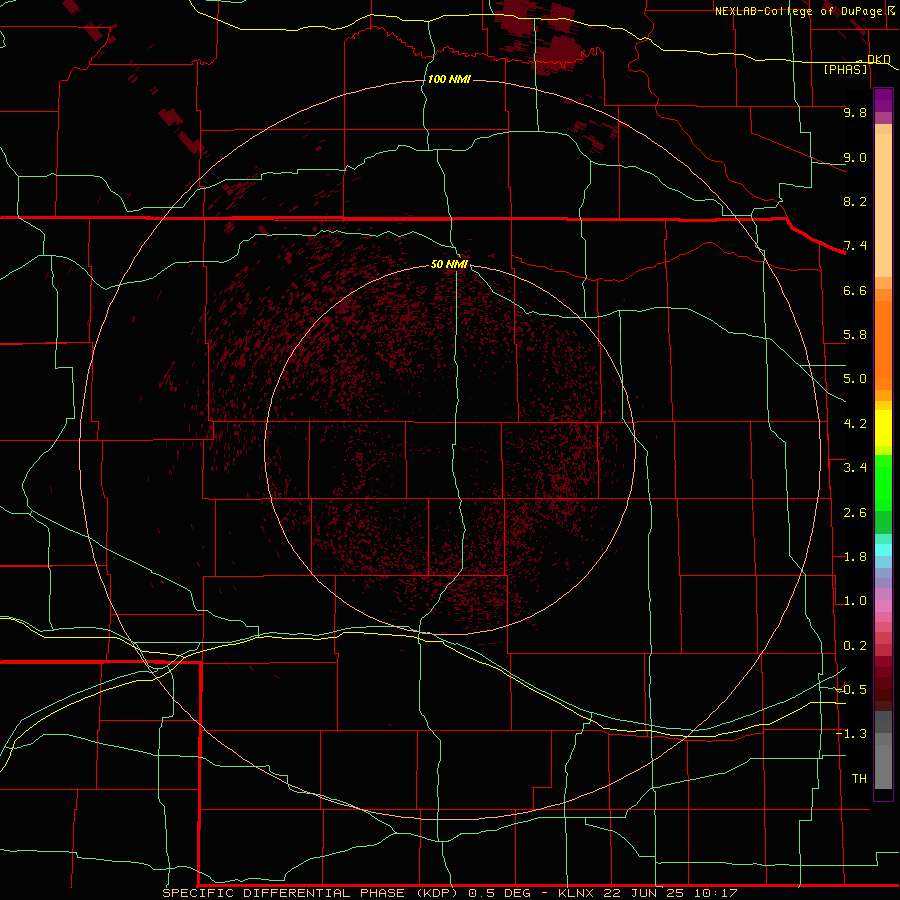Click the OKD station label
This screenshot has height=900, width=900.
pyautogui.click(x=878, y=59)
